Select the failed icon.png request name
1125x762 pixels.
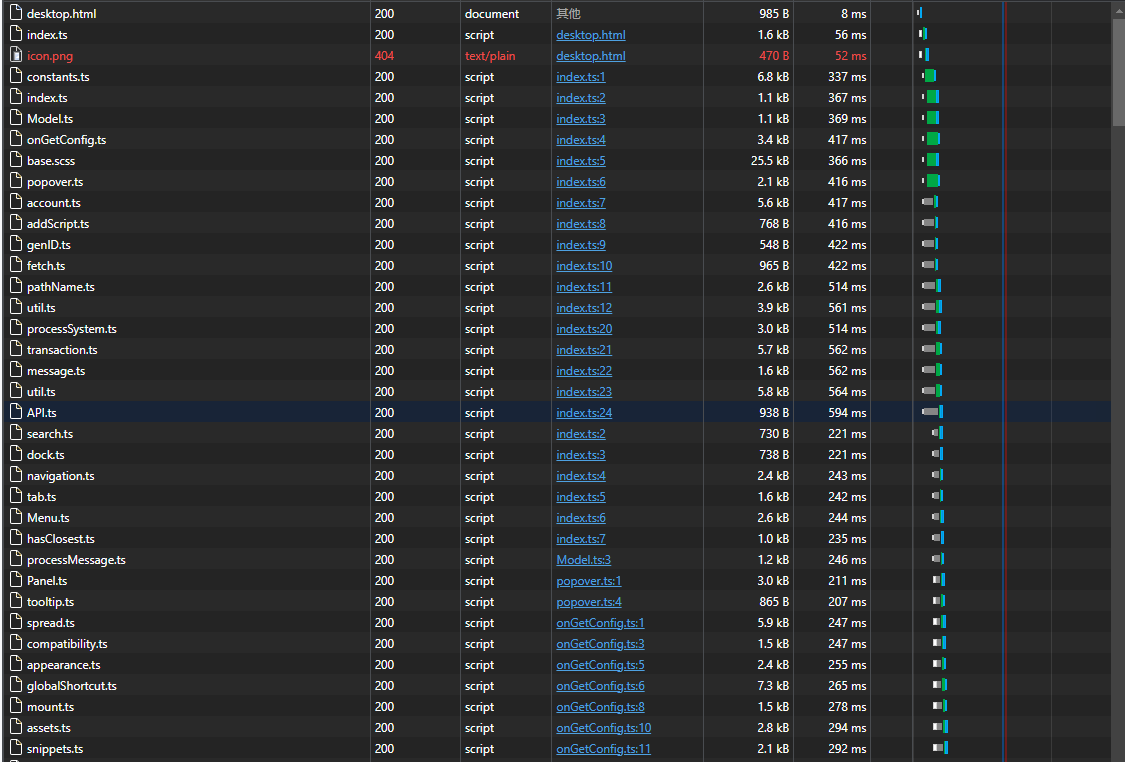pyautogui.click(x=50, y=56)
